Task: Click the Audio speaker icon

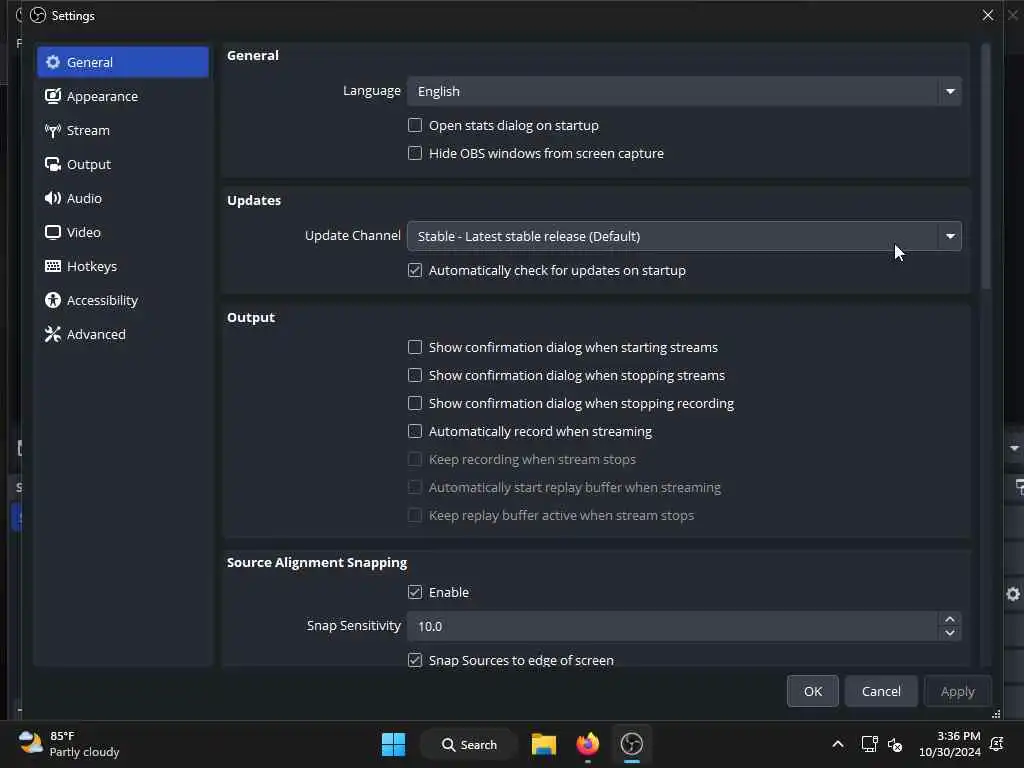Action: coord(53,198)
